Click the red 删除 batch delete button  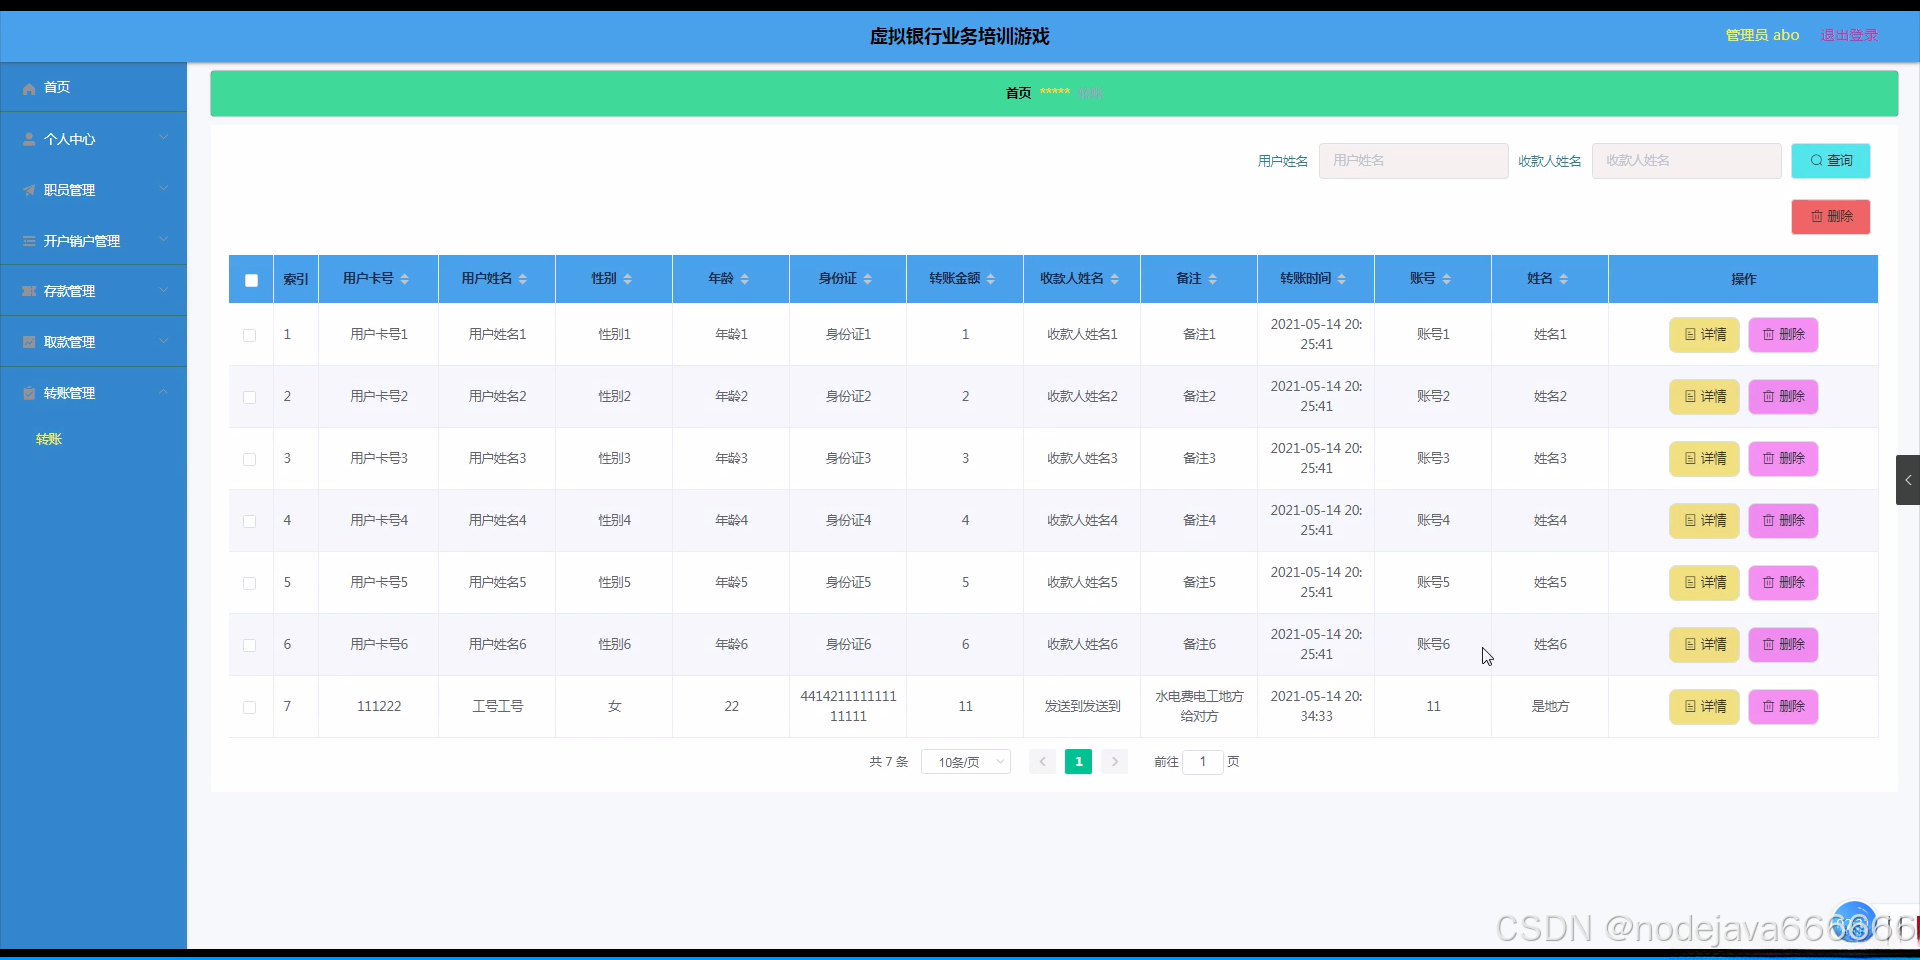pyautogui.click(x=1830, y=217)
